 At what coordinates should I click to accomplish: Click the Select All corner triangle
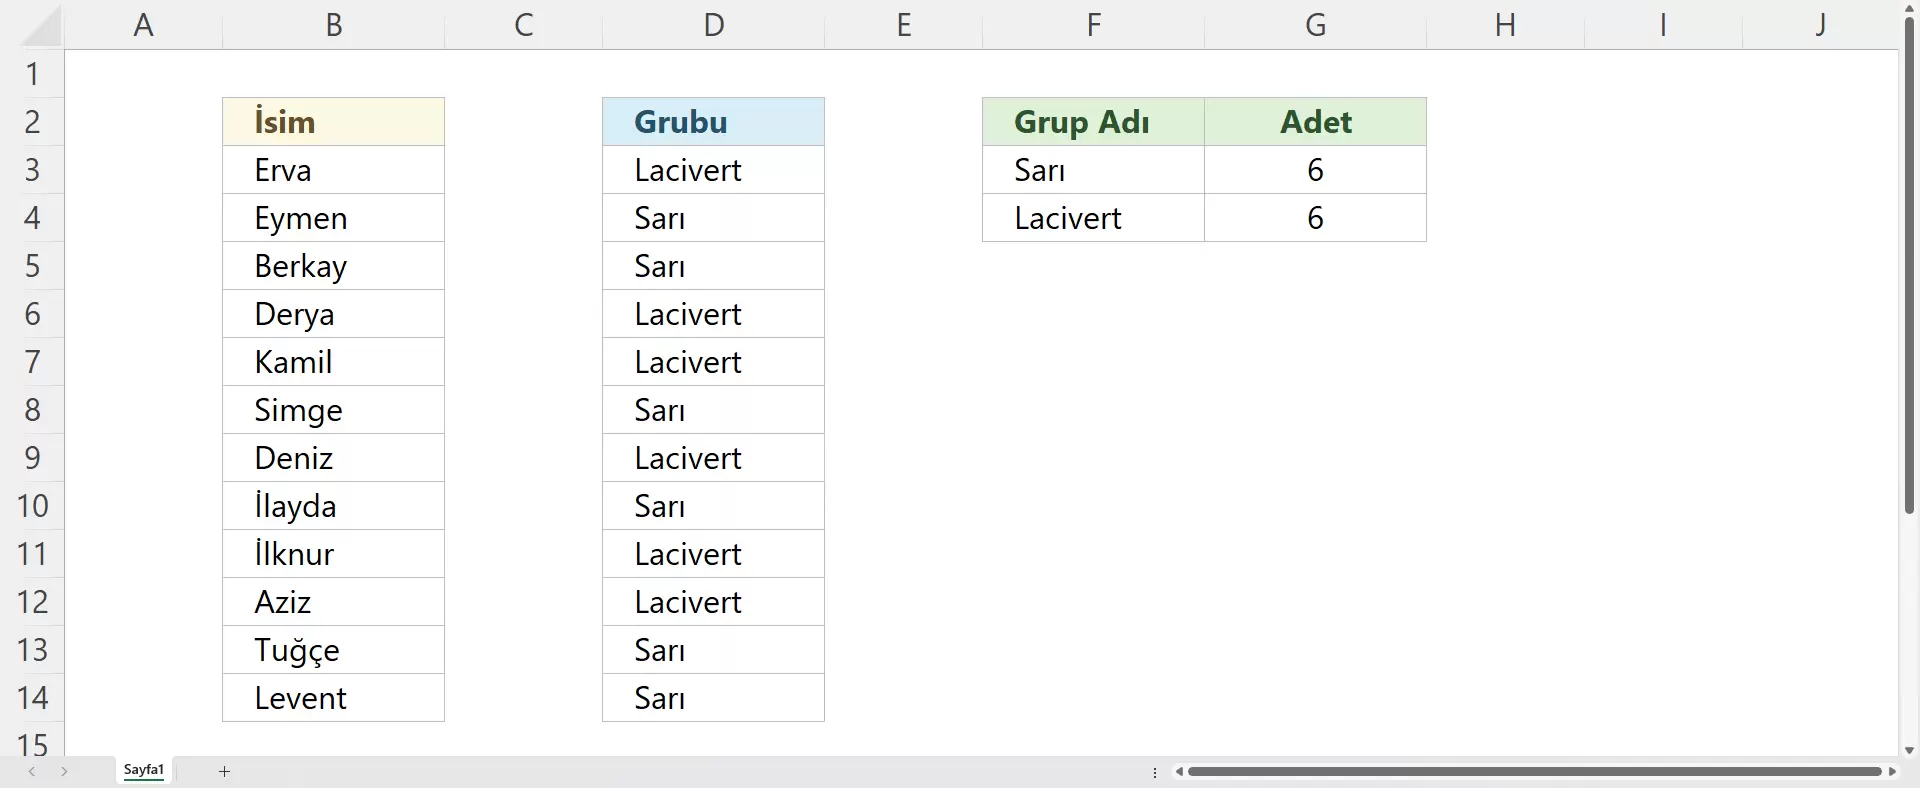[x=42, y=28]
